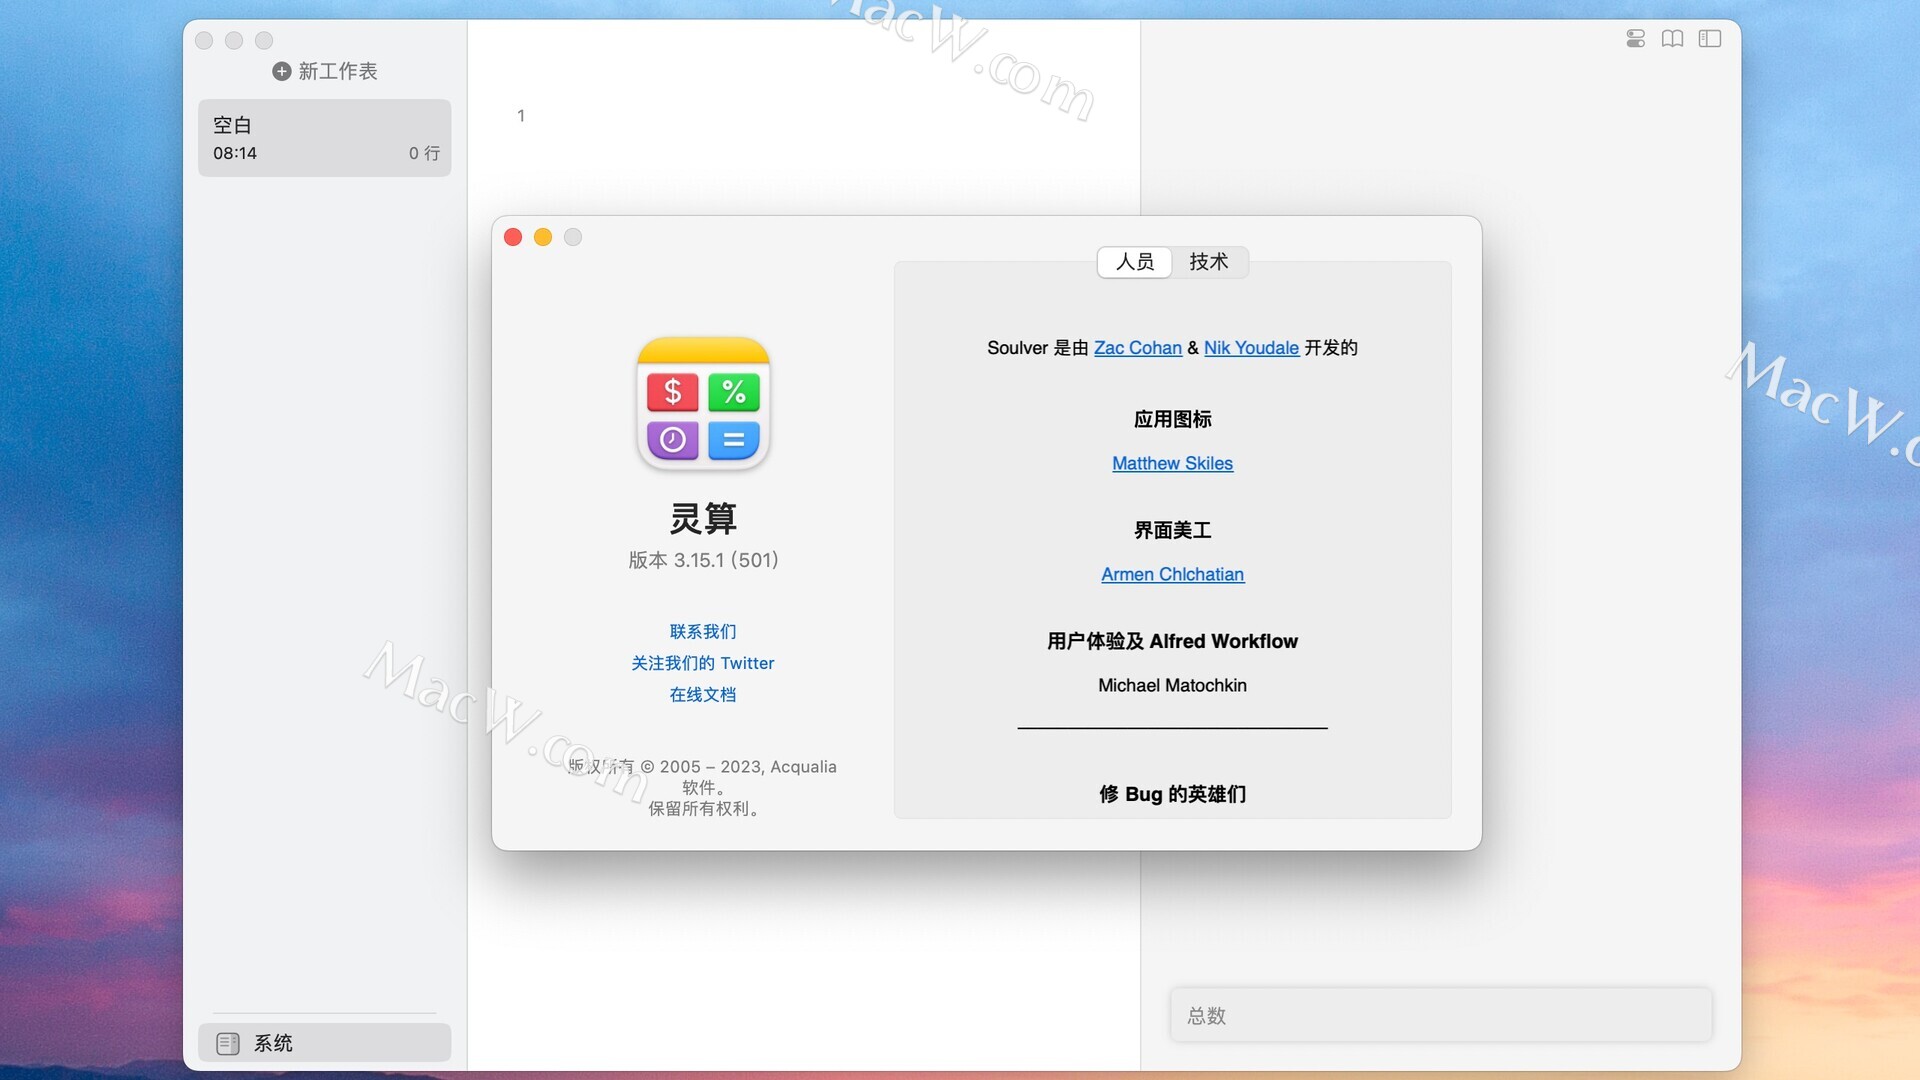Click the system sheets icon in sidebar footer
Viewport: 1920px width, 1080px height.
(x=228, y=1043)
